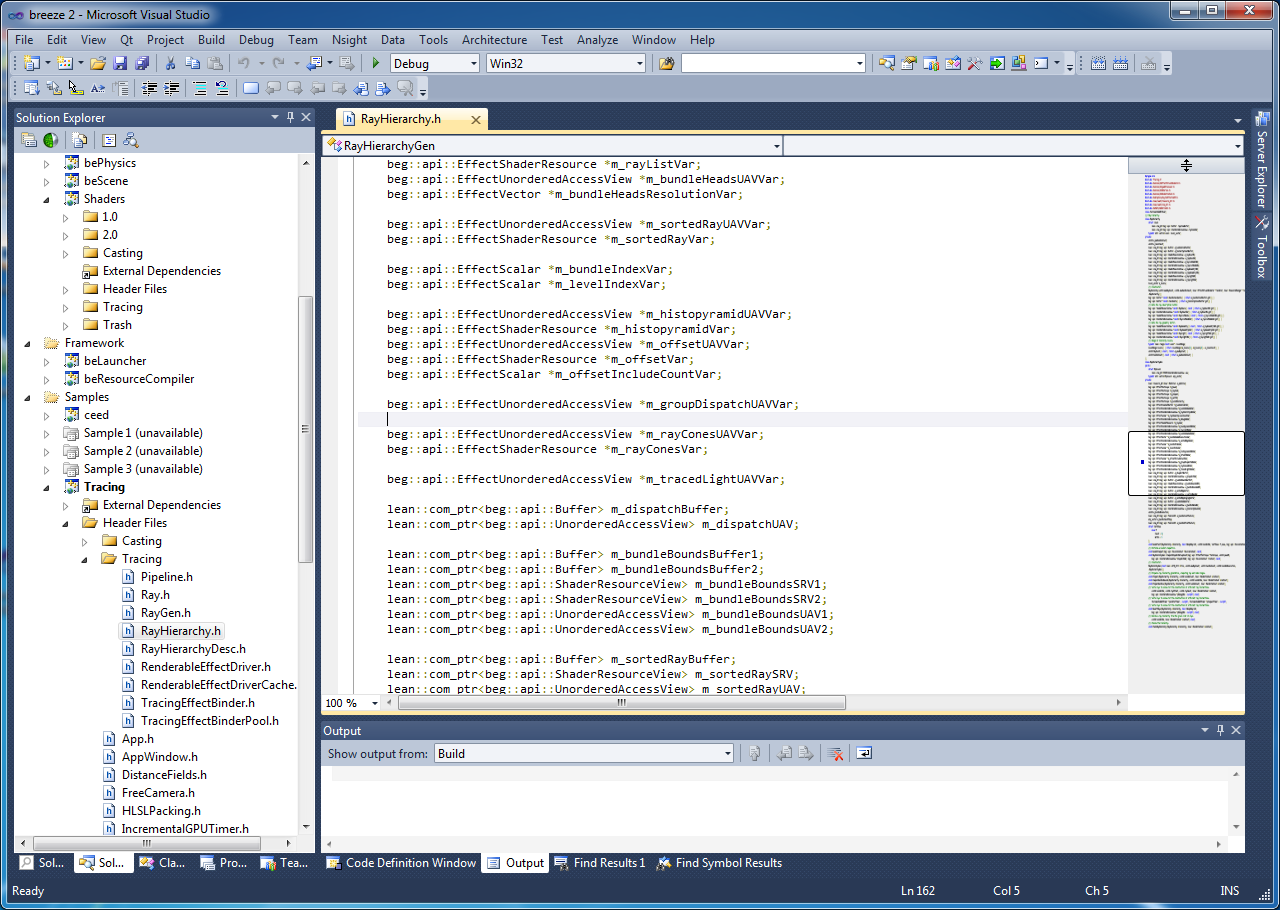Click the Open File folder icon

tap(98, 63)
